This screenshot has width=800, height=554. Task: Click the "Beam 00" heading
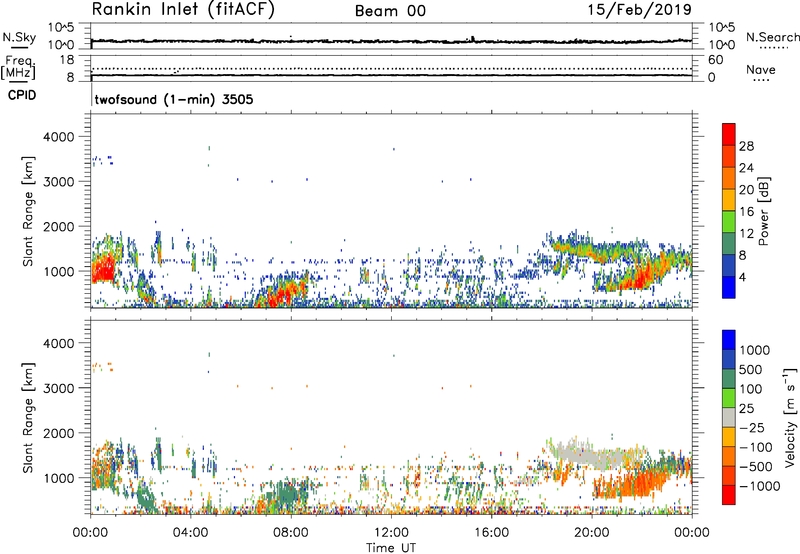click(x=390, y=11)
